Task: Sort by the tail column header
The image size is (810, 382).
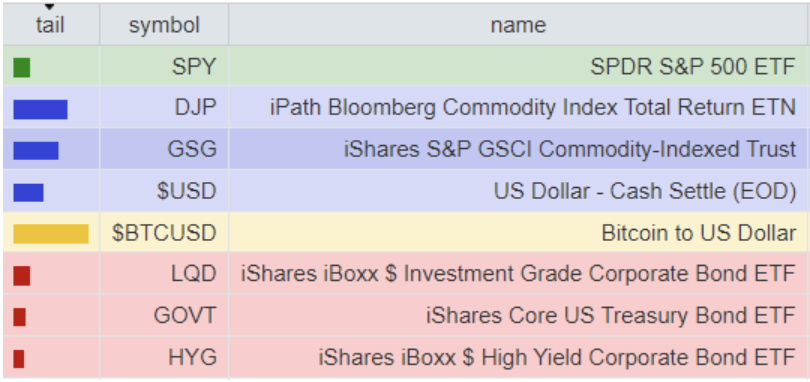Action: point(51,25)
